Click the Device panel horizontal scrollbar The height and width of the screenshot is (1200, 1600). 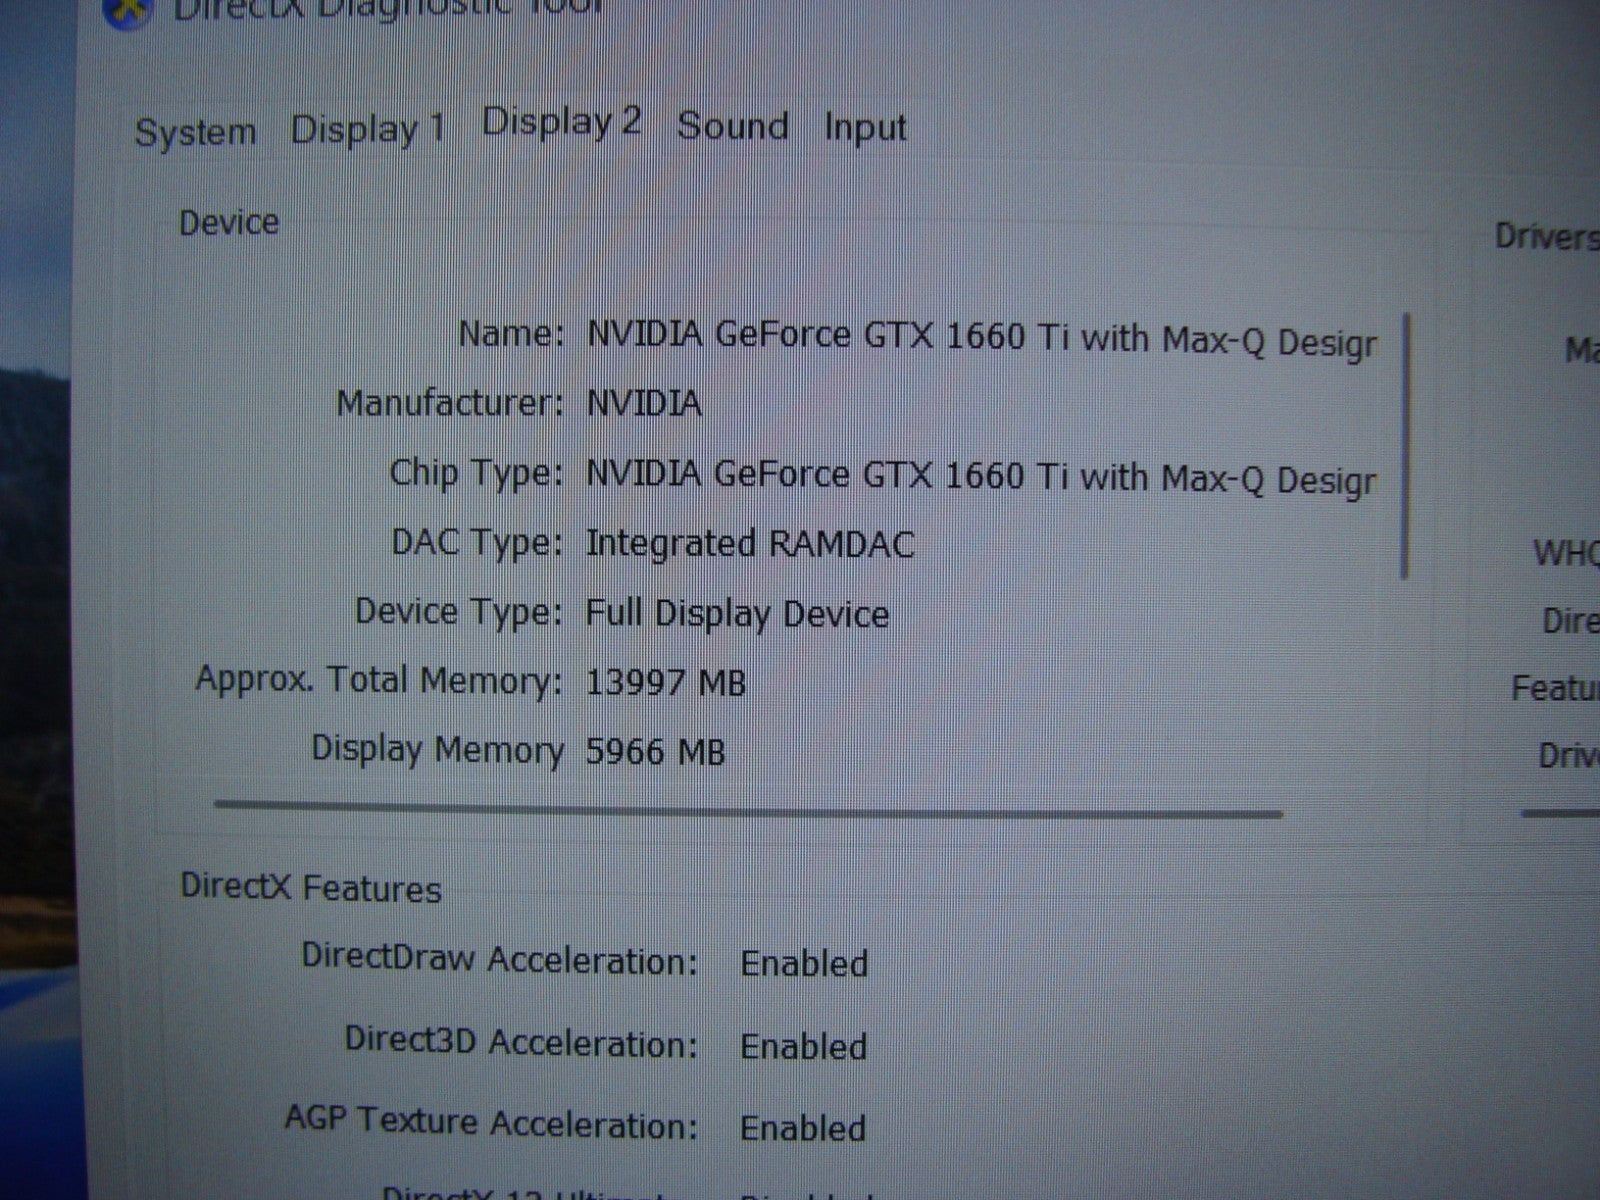point(747,809)
